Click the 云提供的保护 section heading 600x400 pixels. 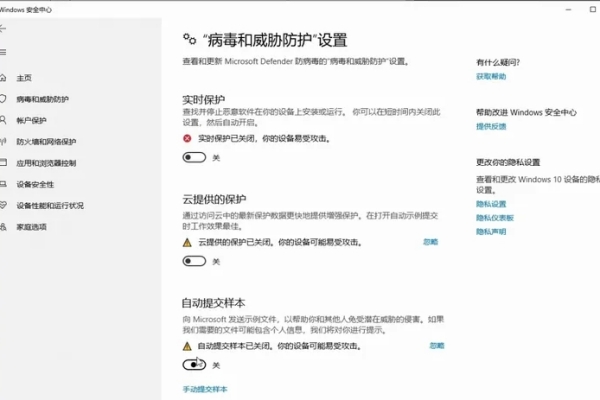[x=214, y=199]
